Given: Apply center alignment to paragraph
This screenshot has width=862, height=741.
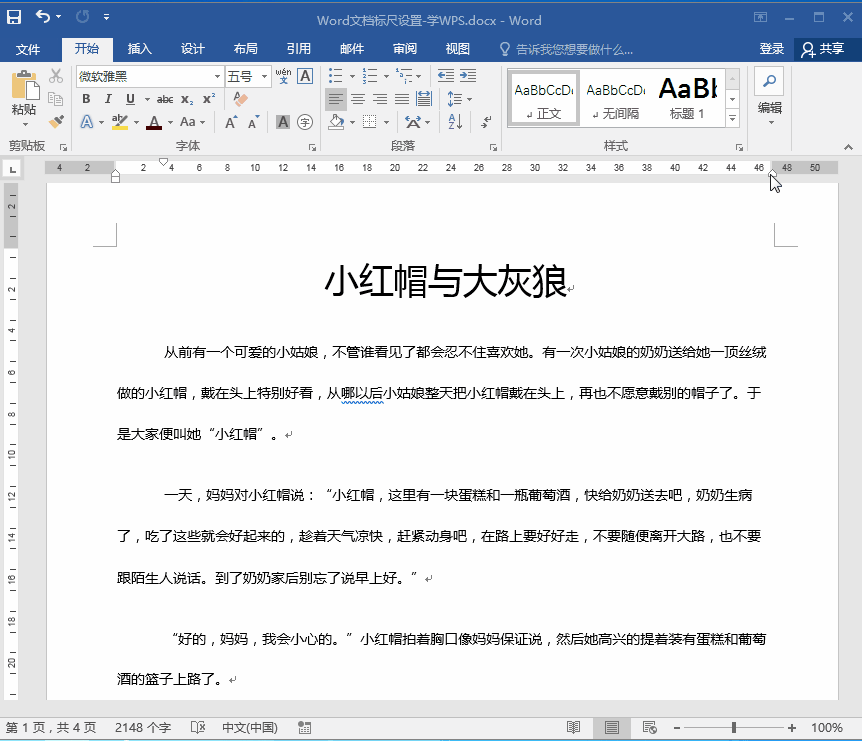Looking at the screenshot, I should (x=358, y=99).
